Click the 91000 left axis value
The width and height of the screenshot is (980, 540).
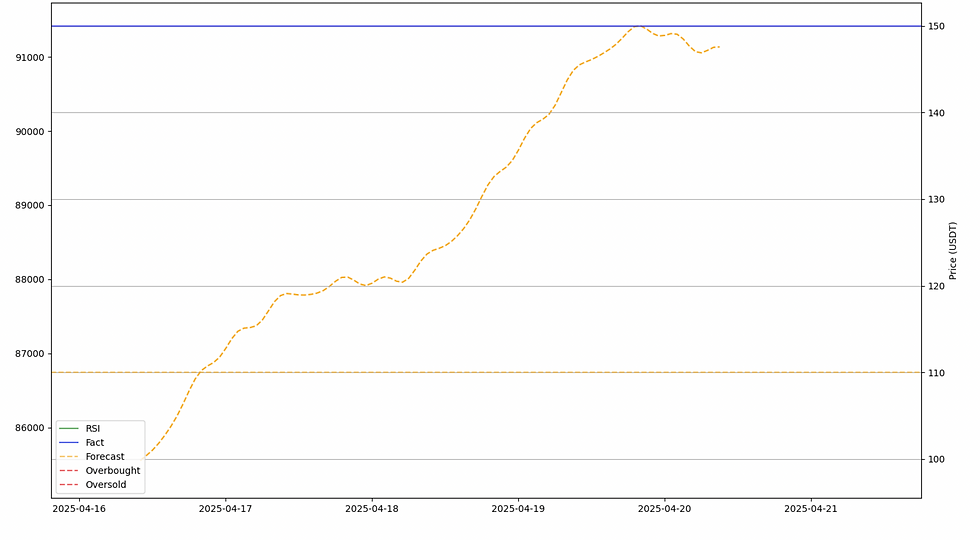point(30,58)
